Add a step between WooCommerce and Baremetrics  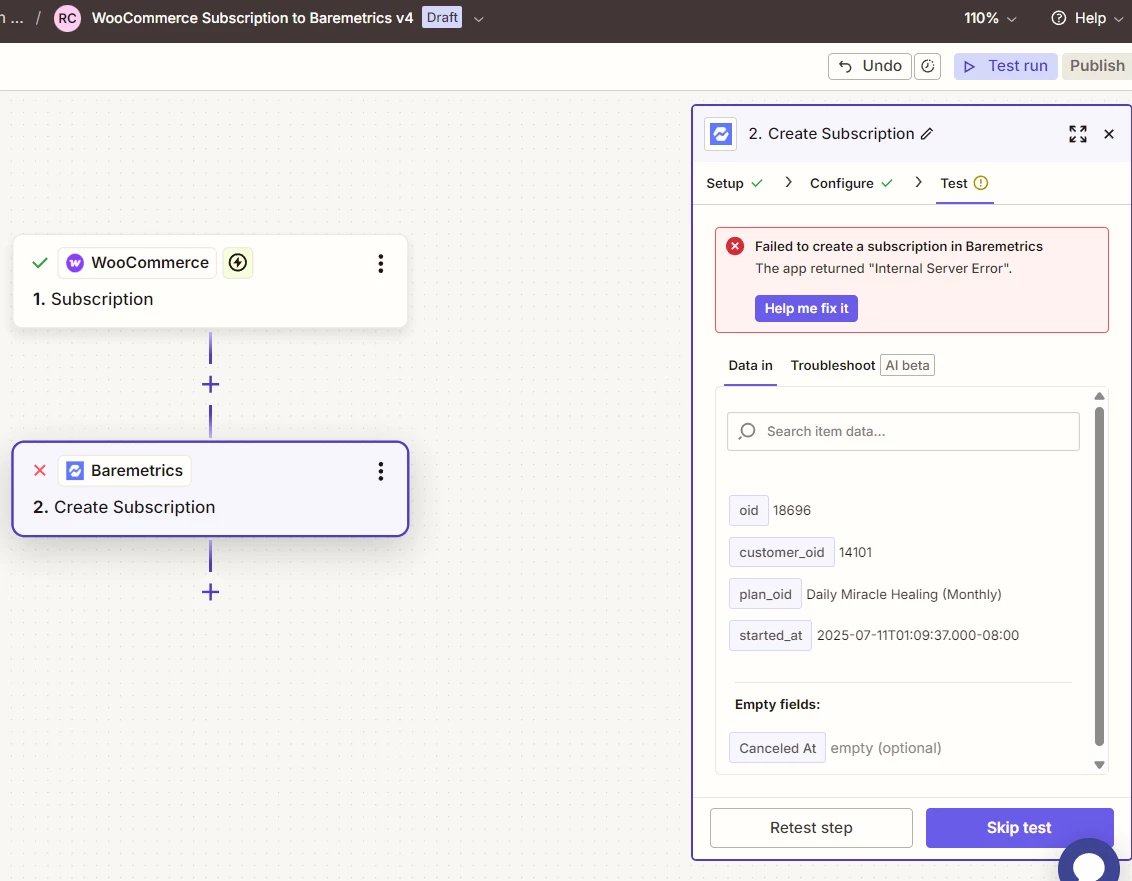210,384
